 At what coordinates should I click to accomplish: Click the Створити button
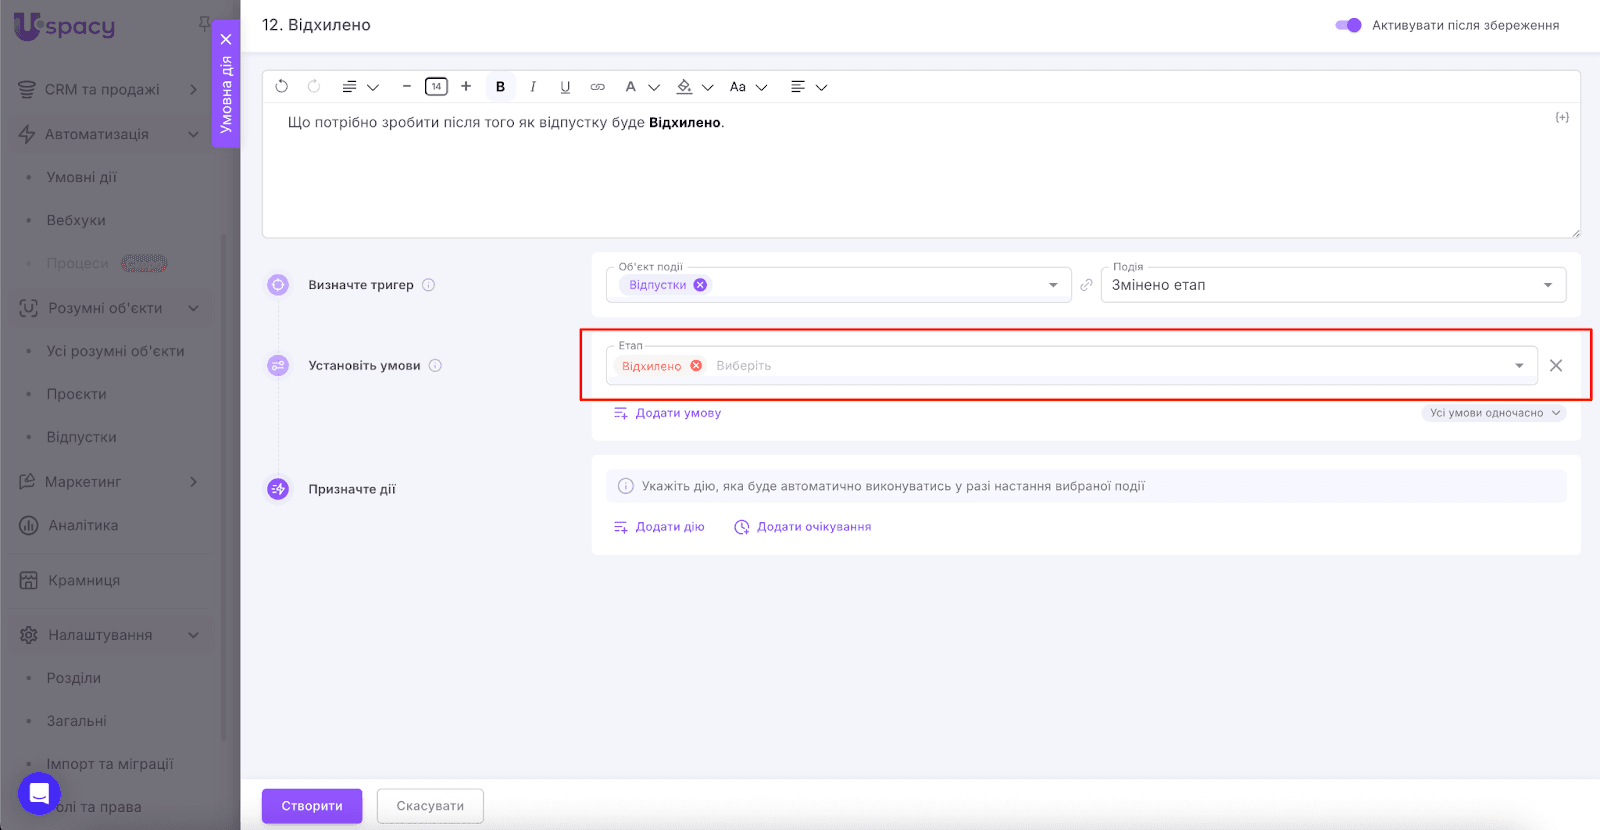(x=312, y=806)
